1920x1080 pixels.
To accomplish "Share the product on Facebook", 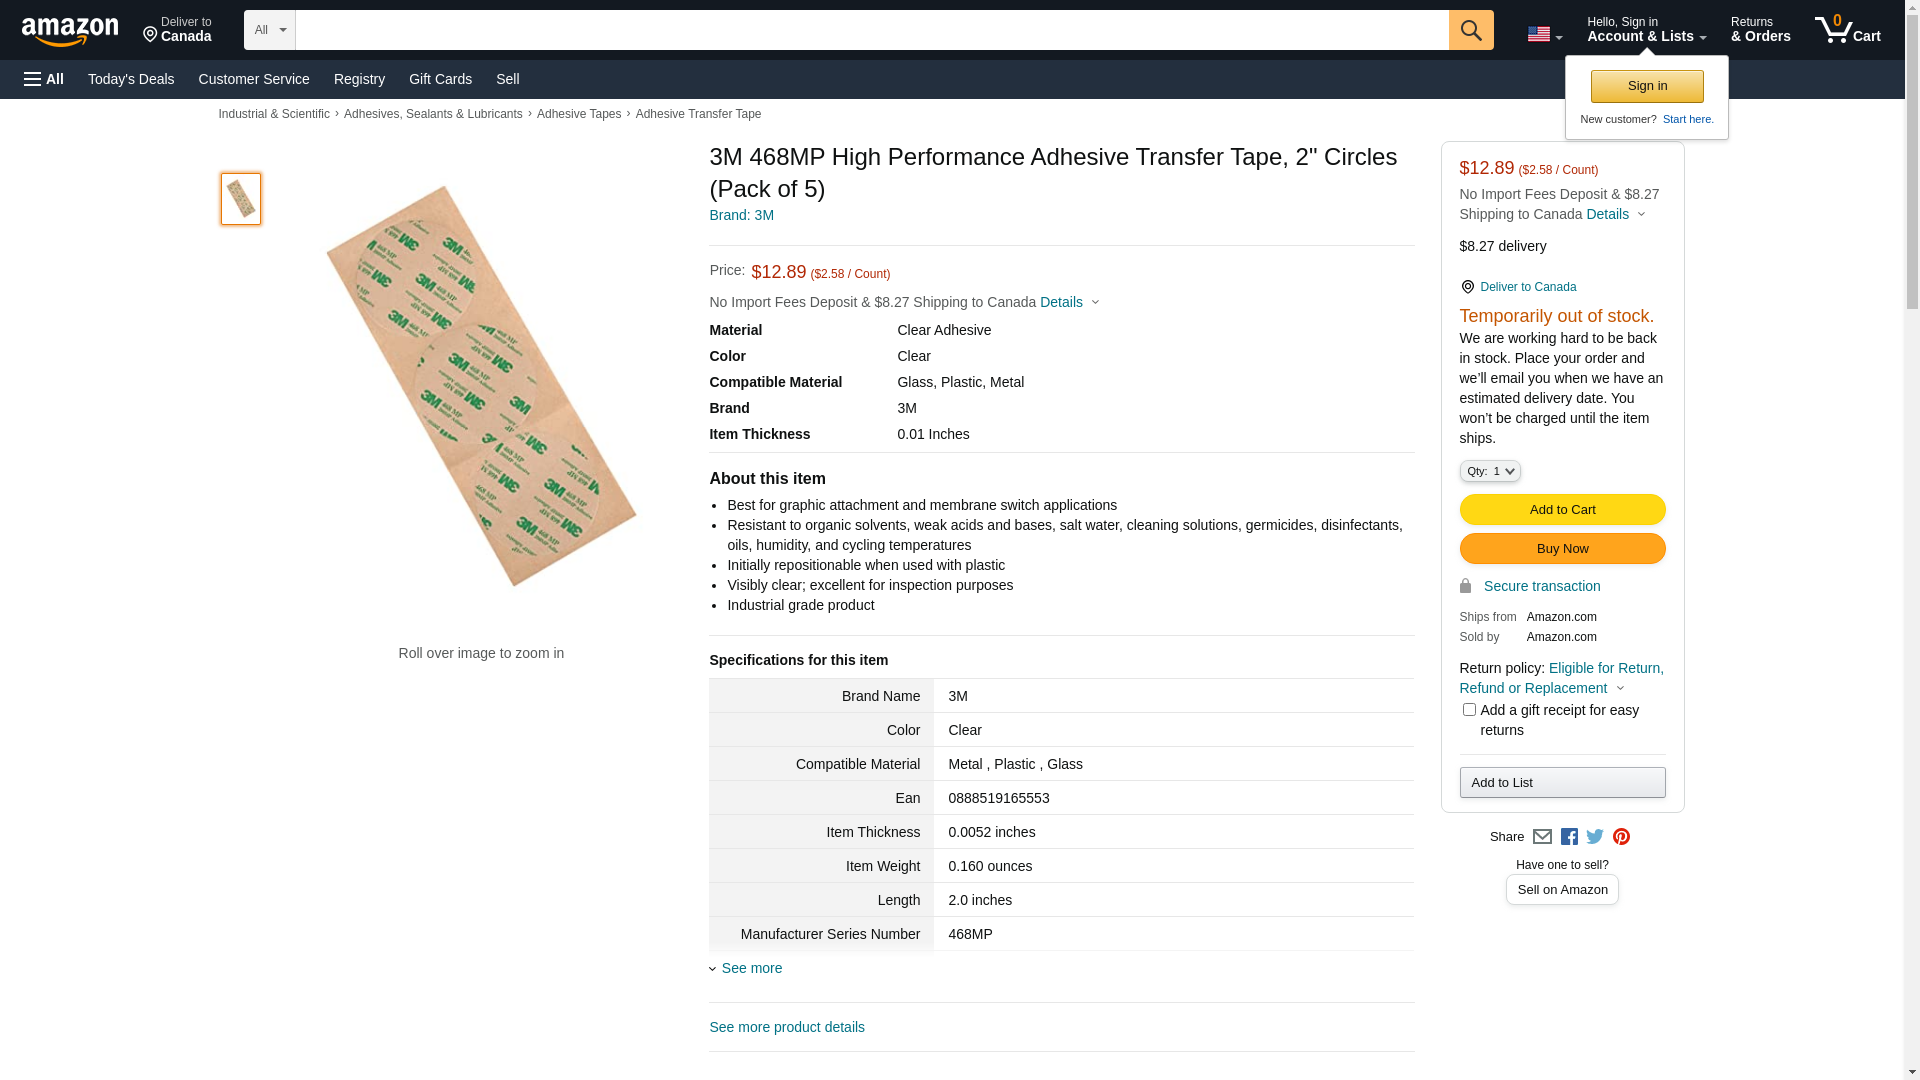I will tap(1569, 837).
